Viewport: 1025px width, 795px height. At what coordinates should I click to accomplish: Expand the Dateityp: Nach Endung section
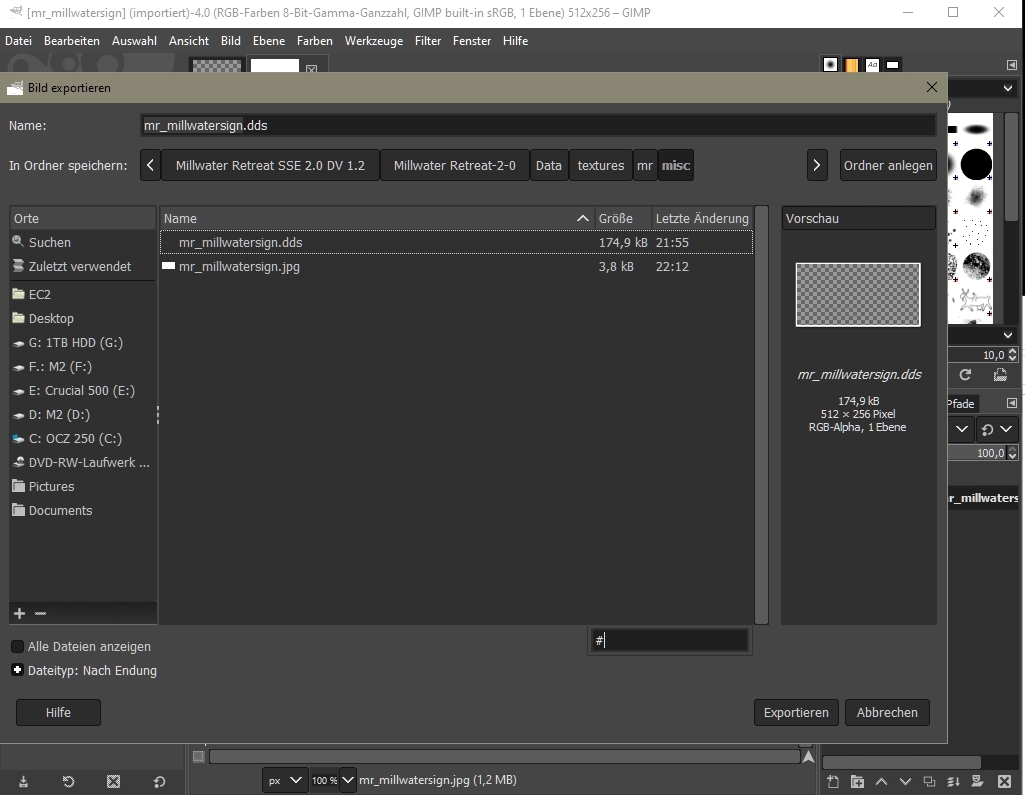[17, 671]
